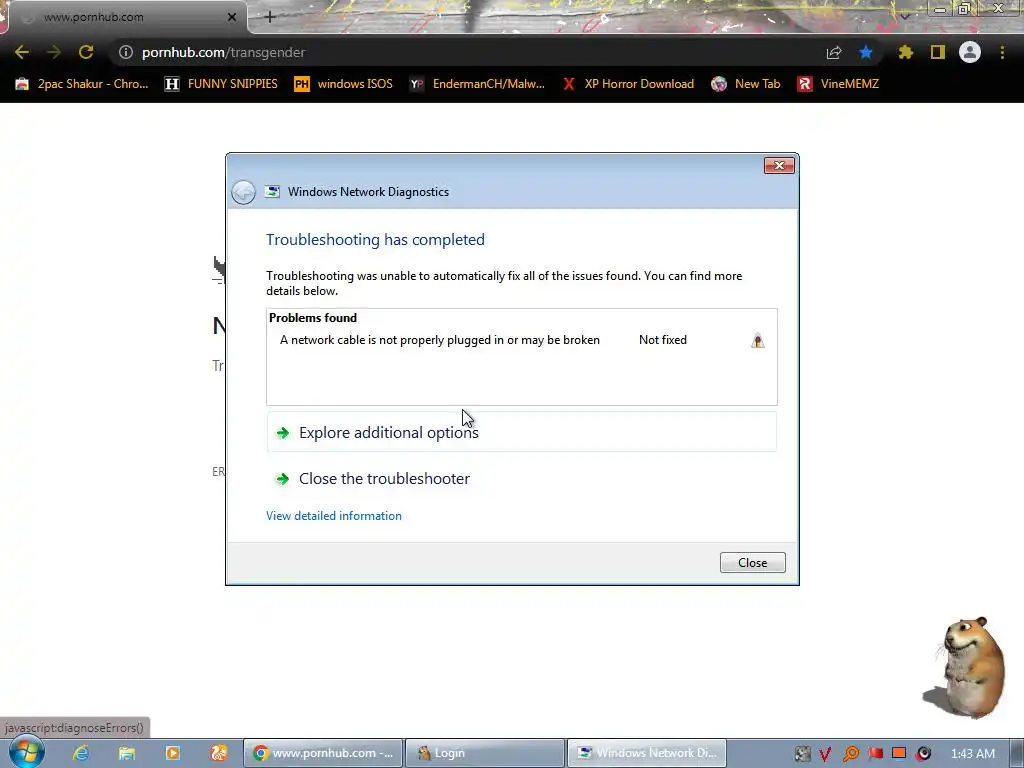Click the leftmost grey system tray icon
1024x768 pixels.
pos(802,754)
